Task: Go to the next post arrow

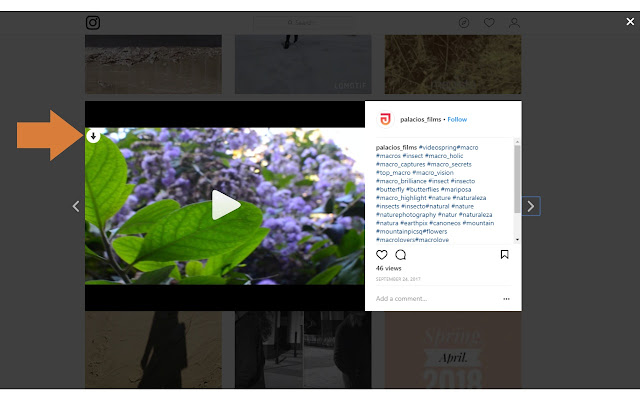Action: pyautogui.click(x=531, y=206)
